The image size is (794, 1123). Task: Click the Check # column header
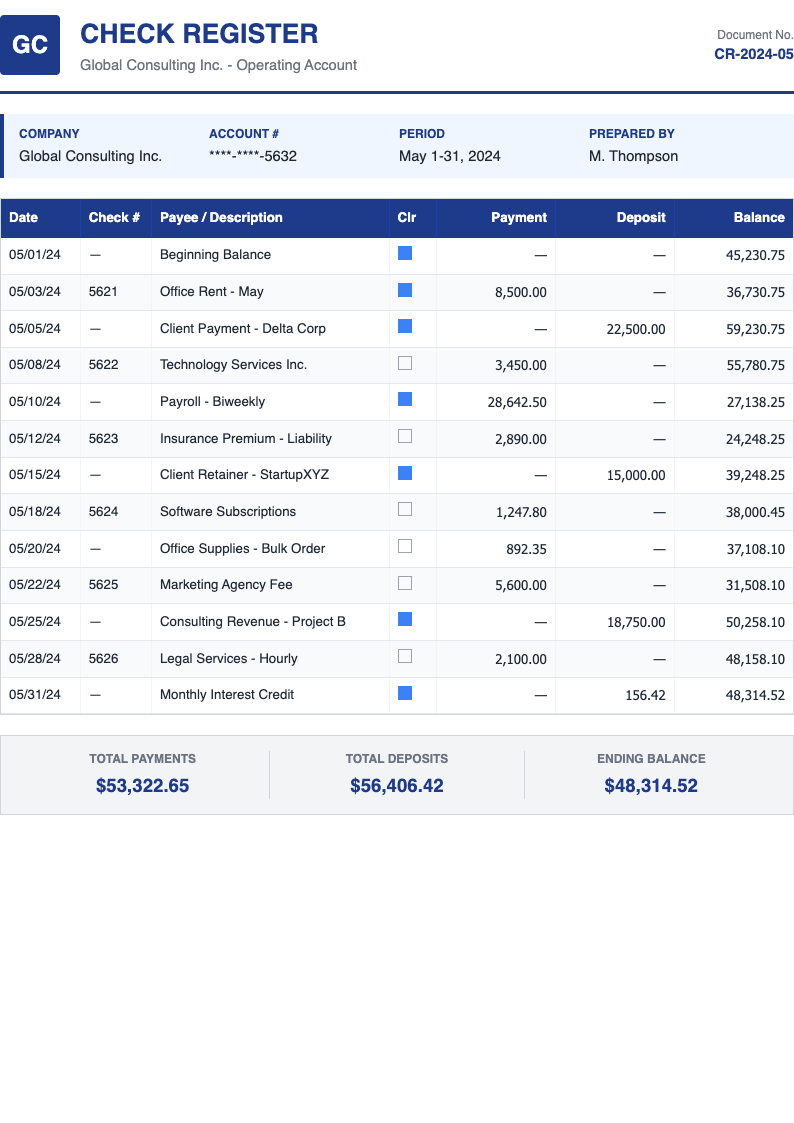pos(115,218)
